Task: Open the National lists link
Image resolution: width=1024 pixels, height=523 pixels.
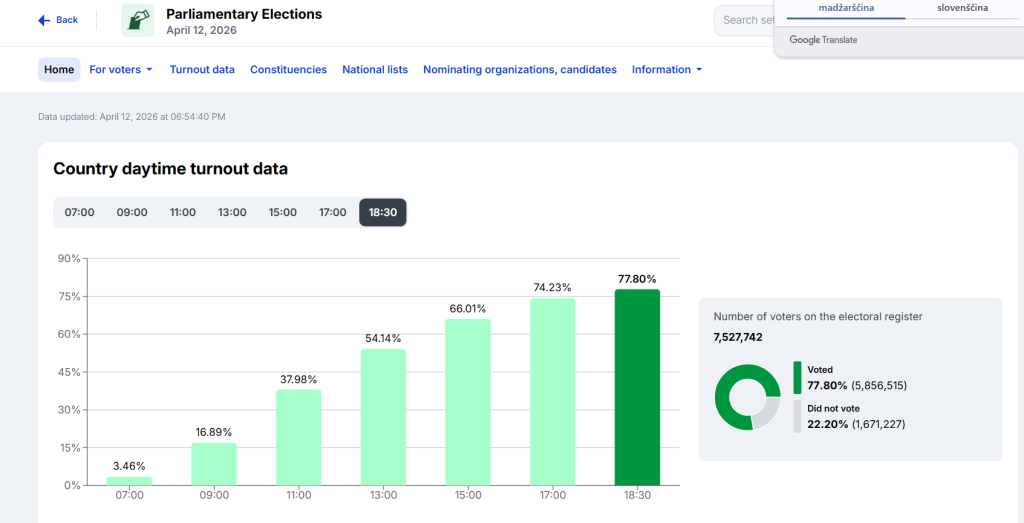Action: [x=375, y=70]
